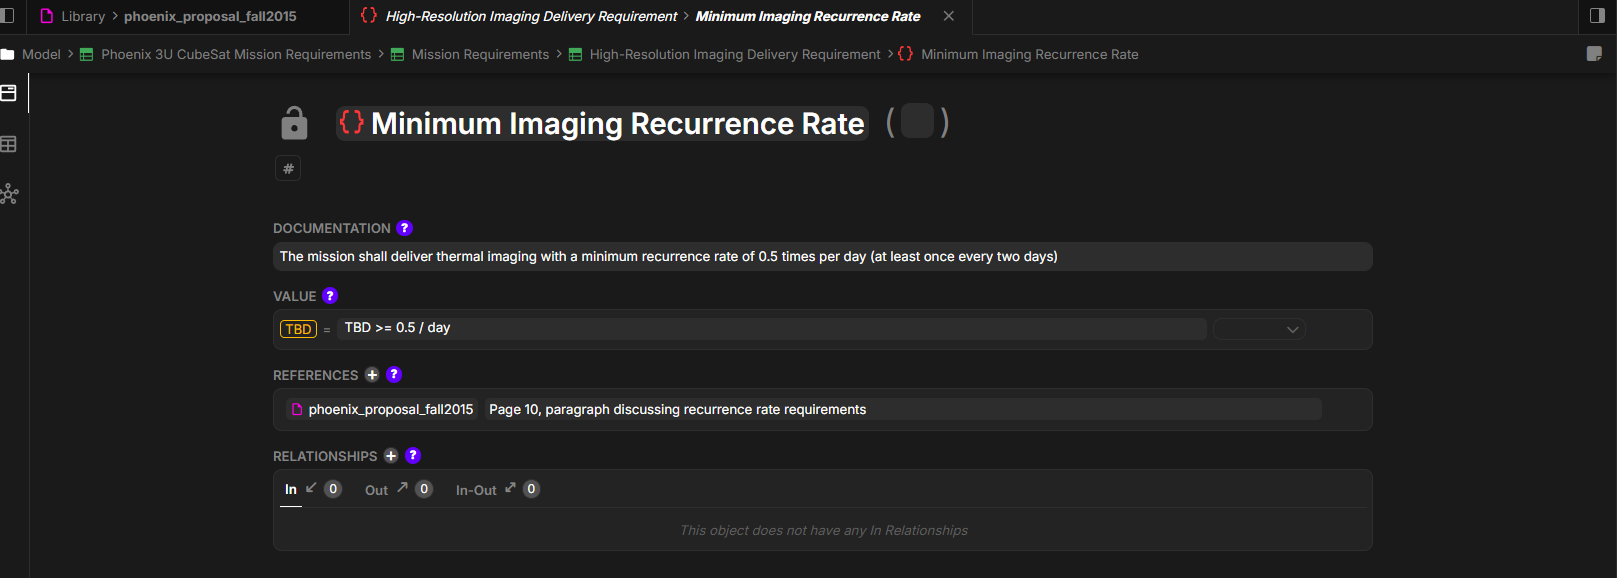This screenshot has width=1617, height=578.
Task: Toggle the lock icon beside the title
Action: [x=294, y=123]
